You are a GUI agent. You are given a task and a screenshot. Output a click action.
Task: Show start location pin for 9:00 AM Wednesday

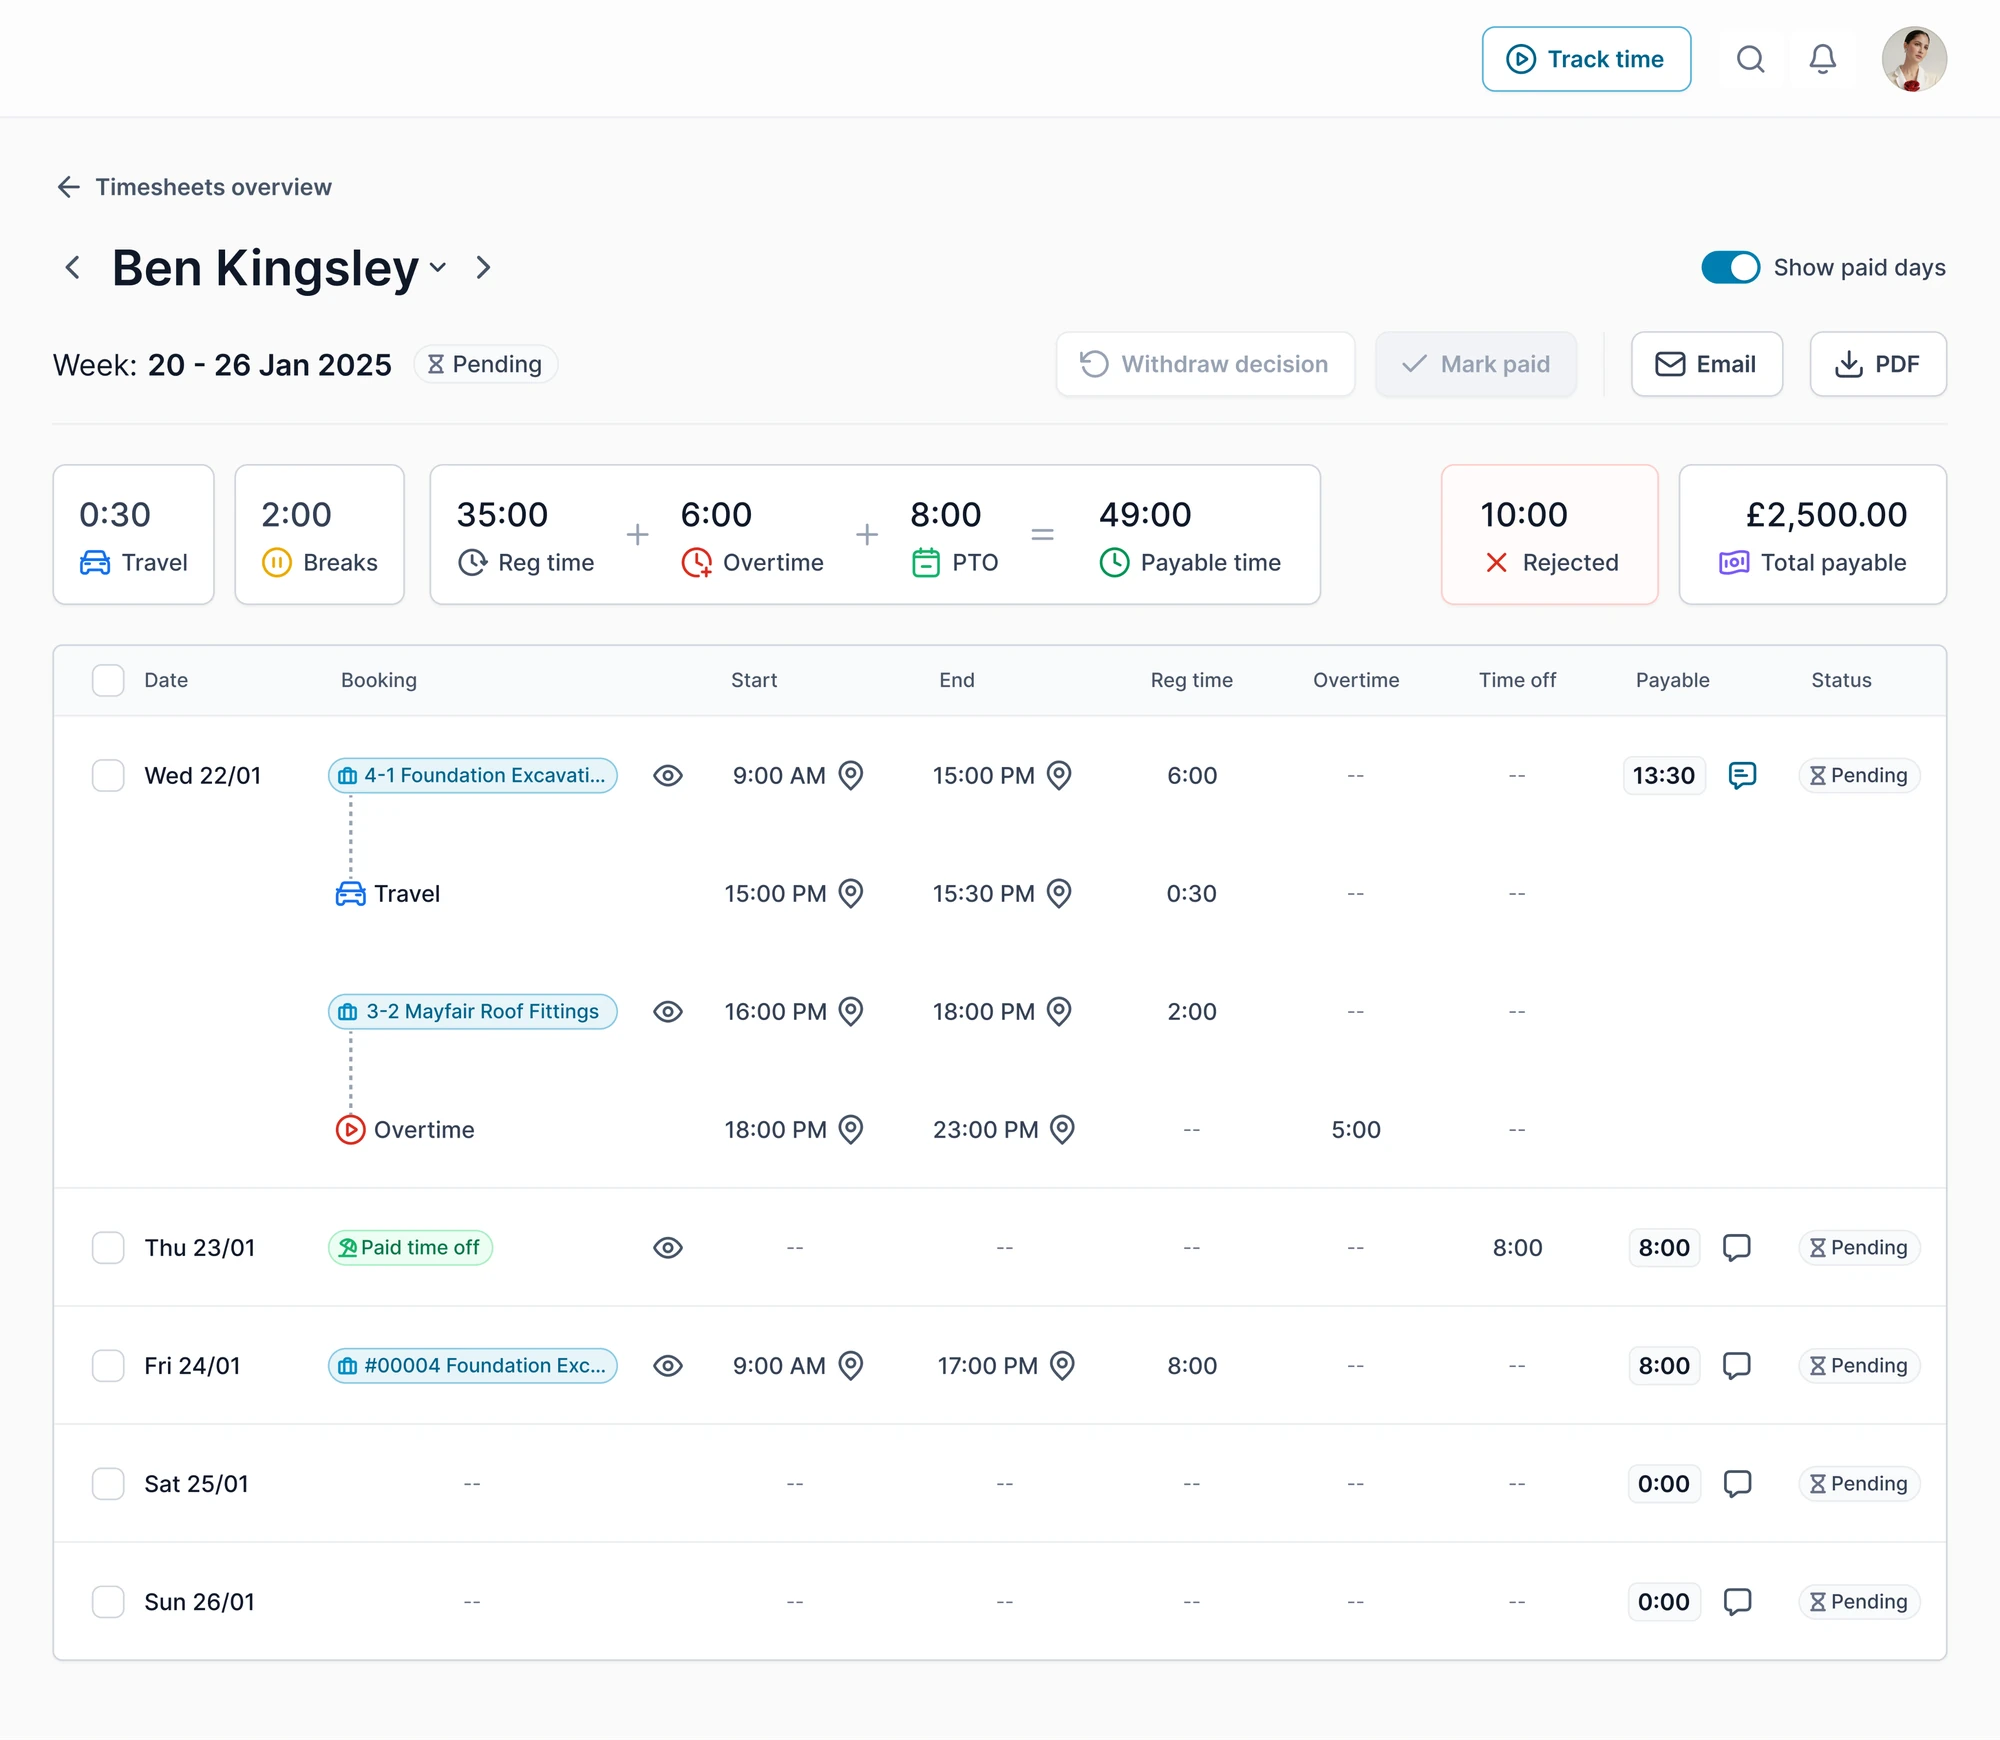click(x=851, y=775)
